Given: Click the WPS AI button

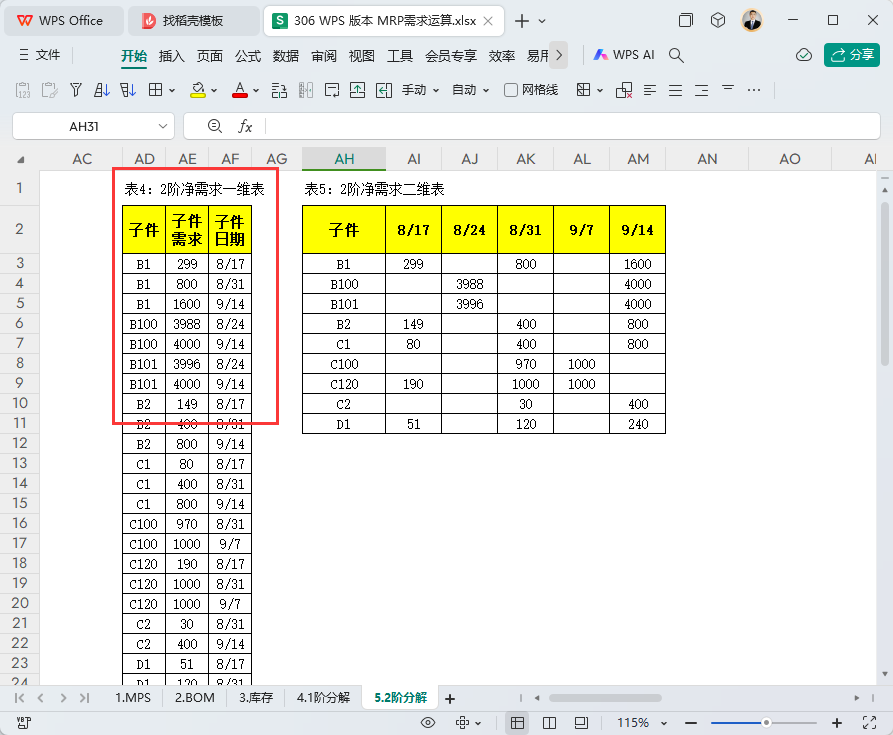Looking at the screenshot, I should click(x=624, y=55).
